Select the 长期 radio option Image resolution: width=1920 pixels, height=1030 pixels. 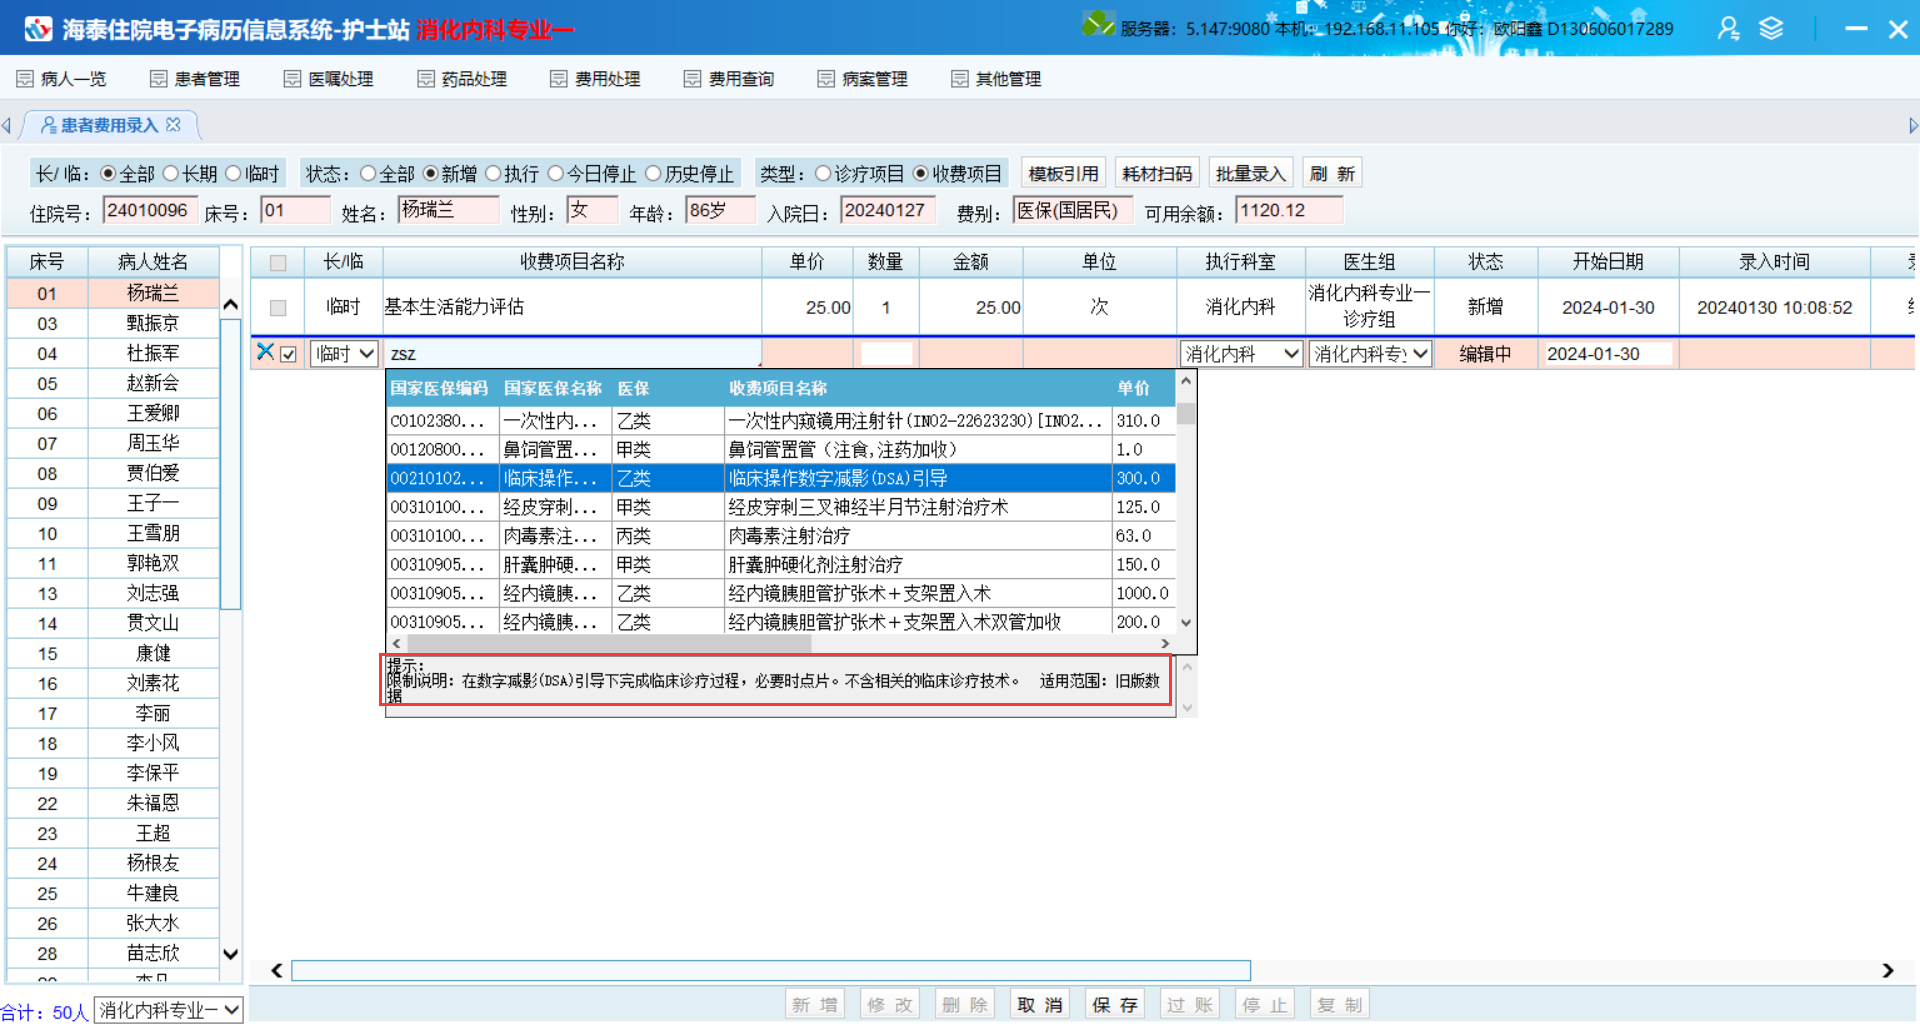click(x=171, y=174)
